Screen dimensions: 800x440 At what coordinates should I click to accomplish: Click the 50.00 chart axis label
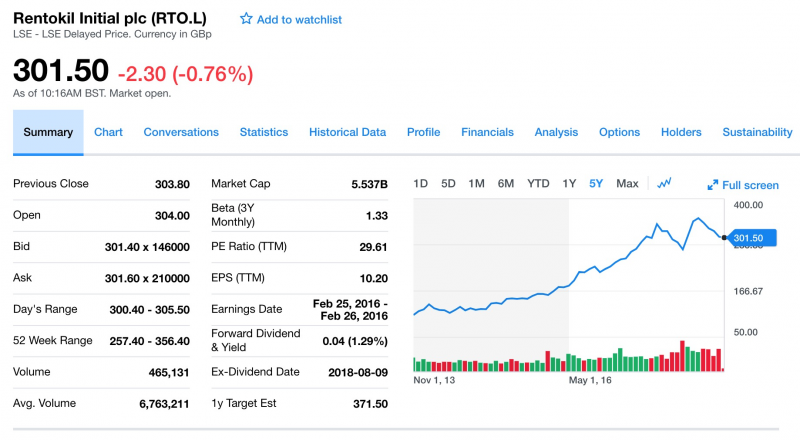(x=745, y=332)
